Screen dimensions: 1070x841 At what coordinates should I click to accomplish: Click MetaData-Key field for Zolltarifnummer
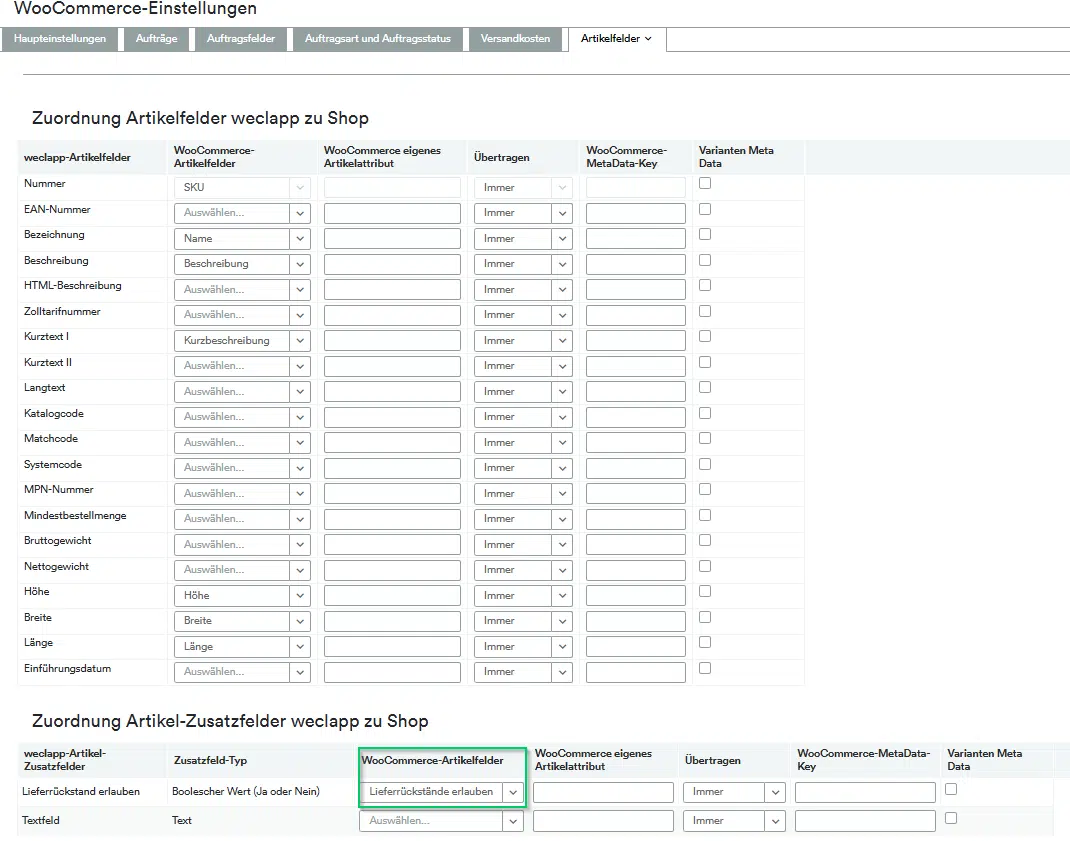[x=636, y=315]
